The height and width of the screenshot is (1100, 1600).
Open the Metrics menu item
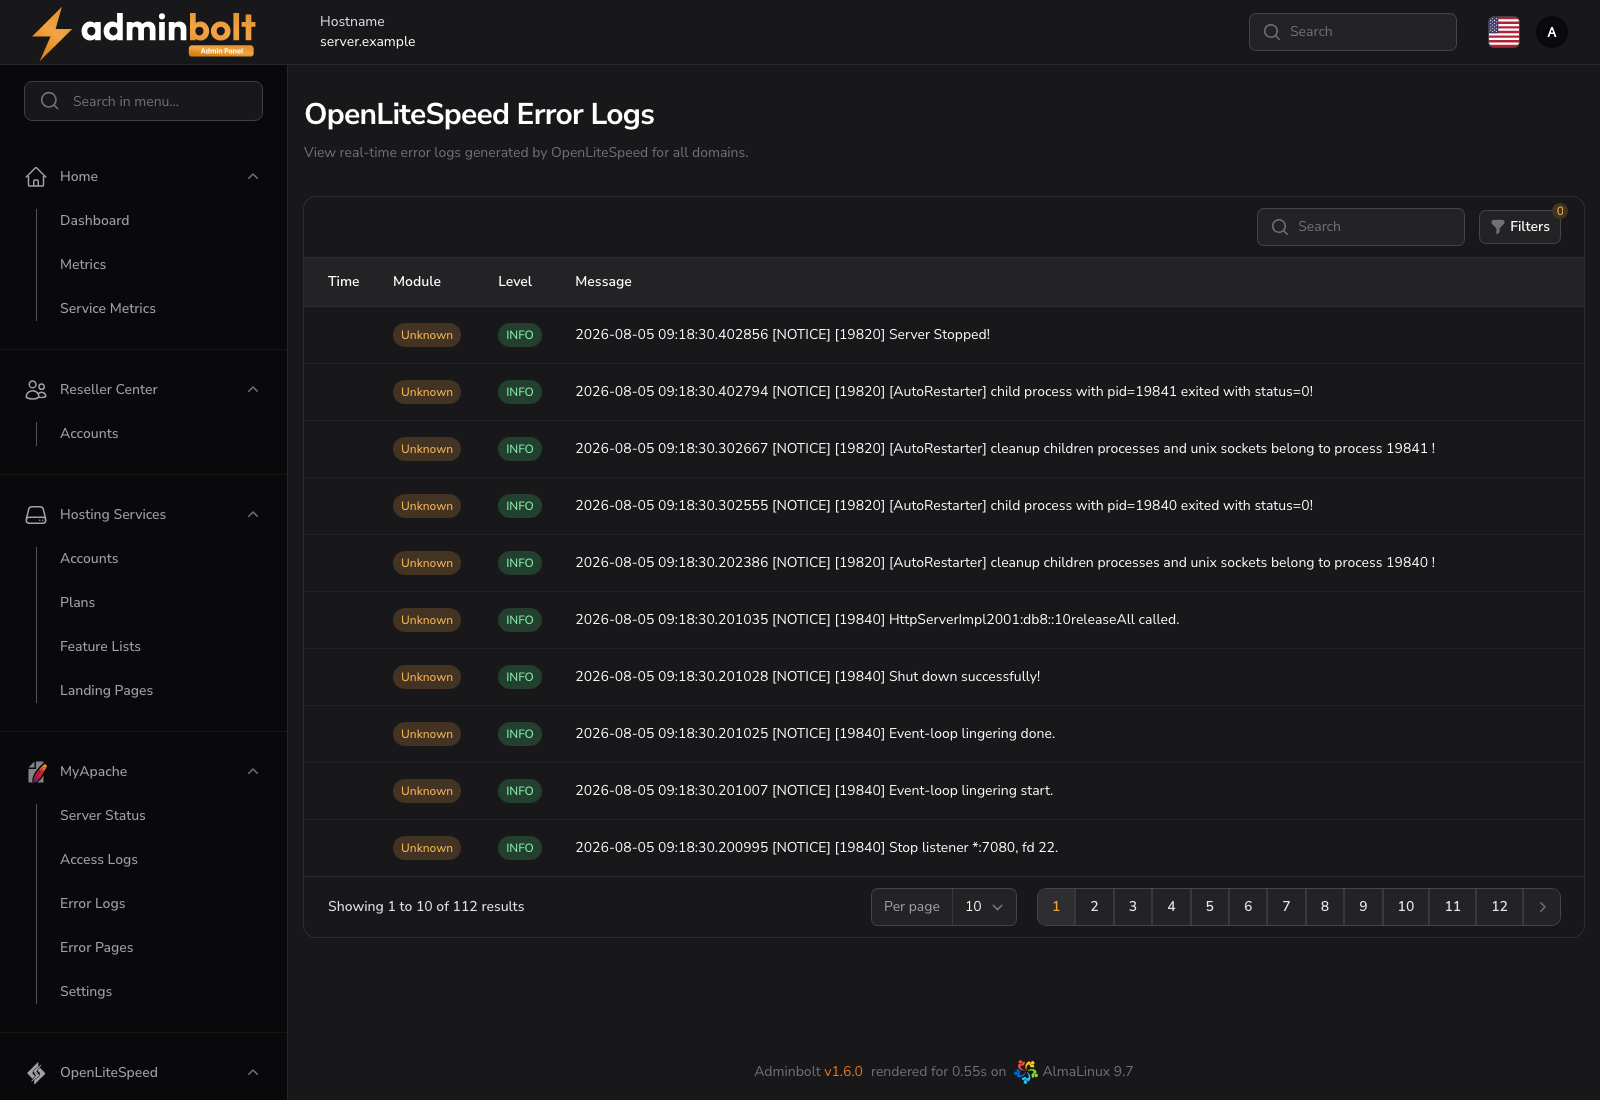coord(83,265)
